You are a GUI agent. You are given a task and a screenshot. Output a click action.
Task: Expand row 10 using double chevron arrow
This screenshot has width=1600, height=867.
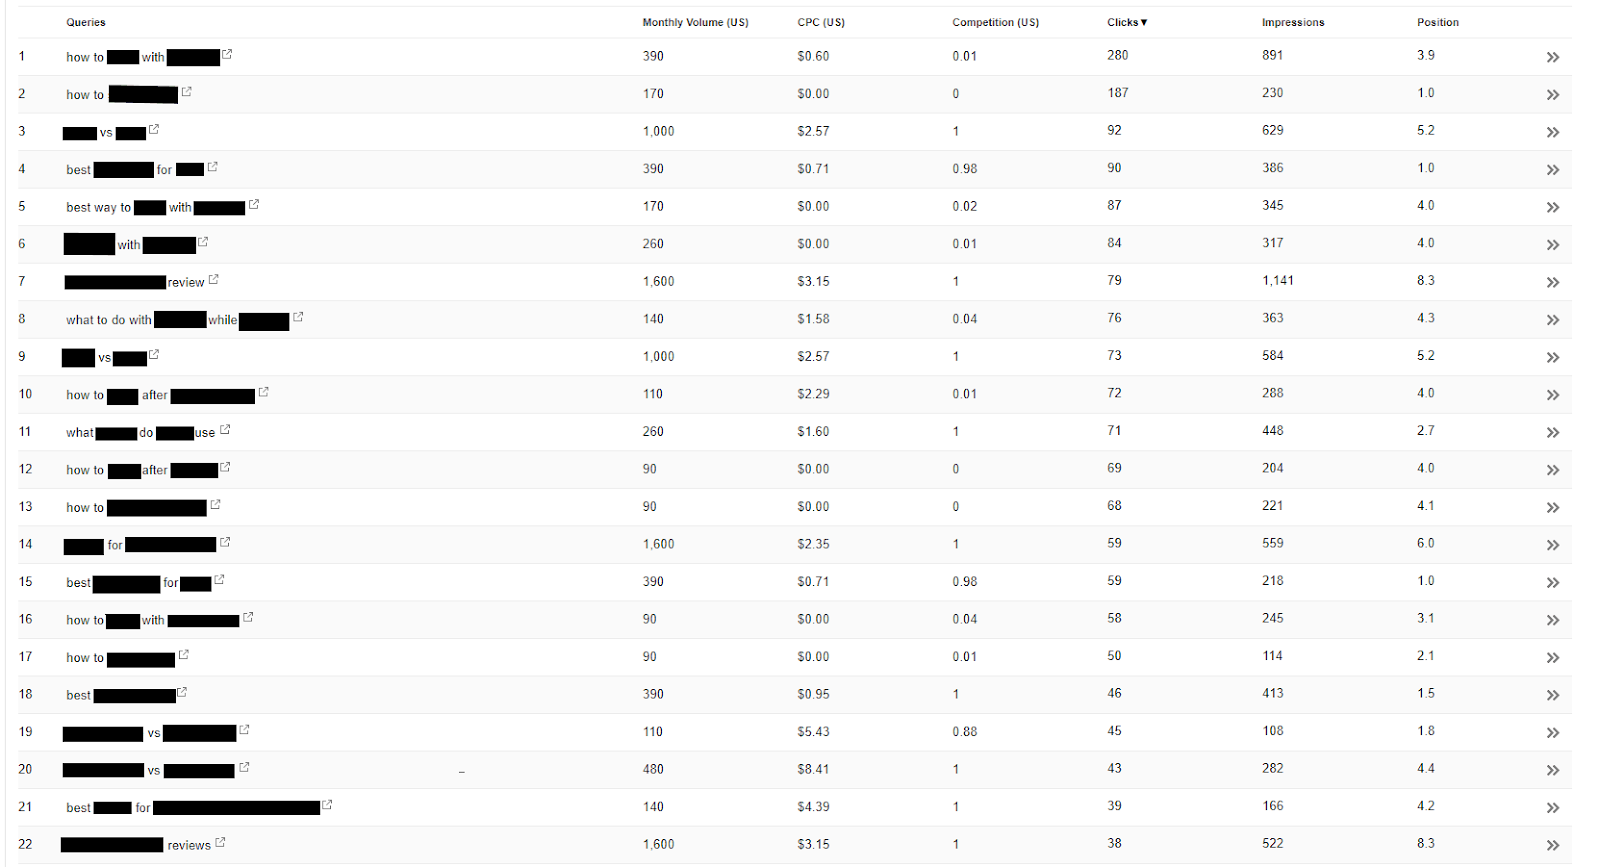(1553, 395)
